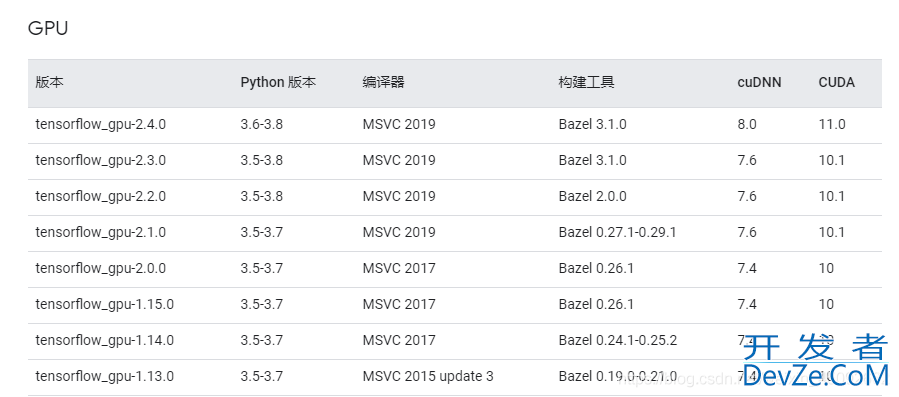
Task: Select the tensorflow_gpu-2.3.0 cell
Action: click(101, 161)
